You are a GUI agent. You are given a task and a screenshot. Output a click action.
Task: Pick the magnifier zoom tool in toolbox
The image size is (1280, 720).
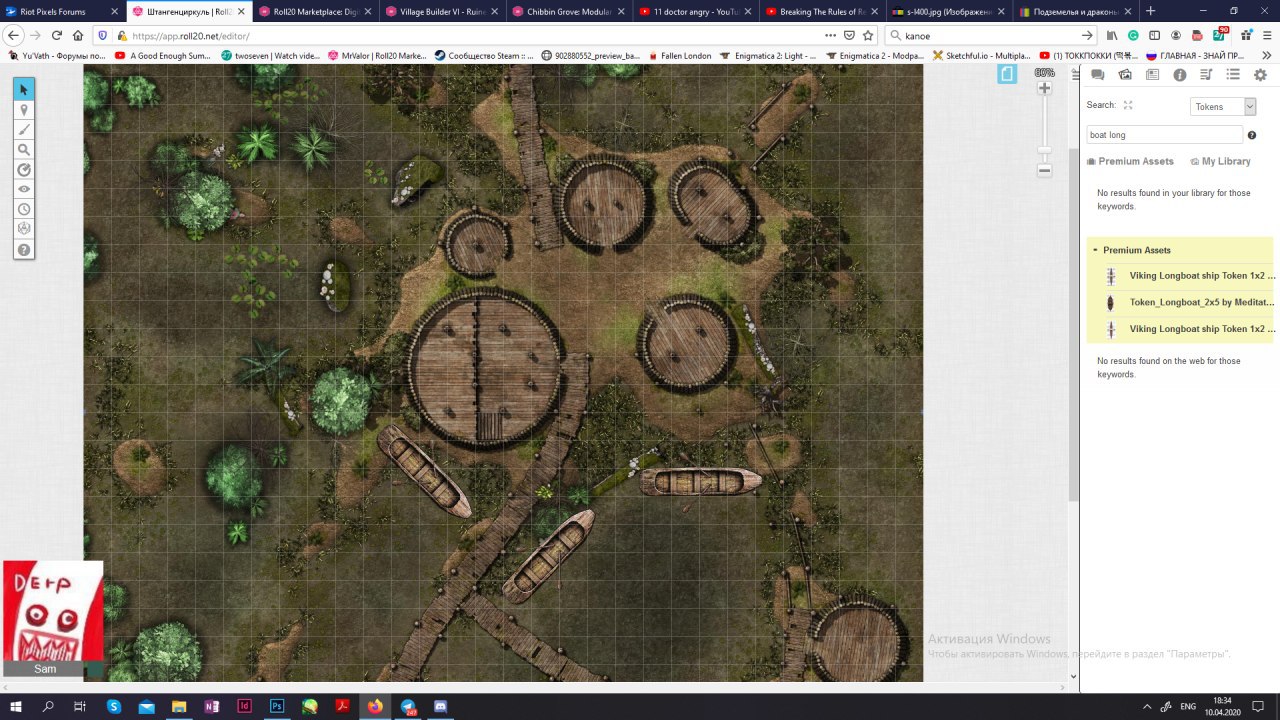point(24,150)
